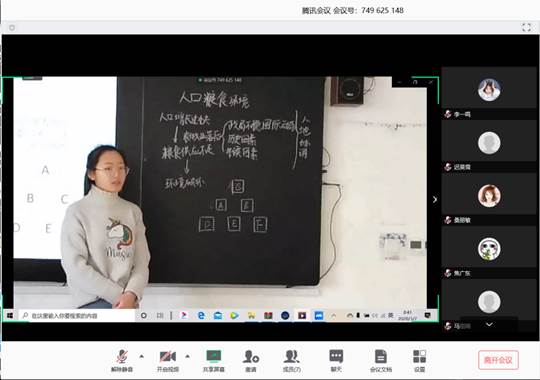Select participant 袁丽敏's avatar
The image size is (540, 380).
(489, 196)
